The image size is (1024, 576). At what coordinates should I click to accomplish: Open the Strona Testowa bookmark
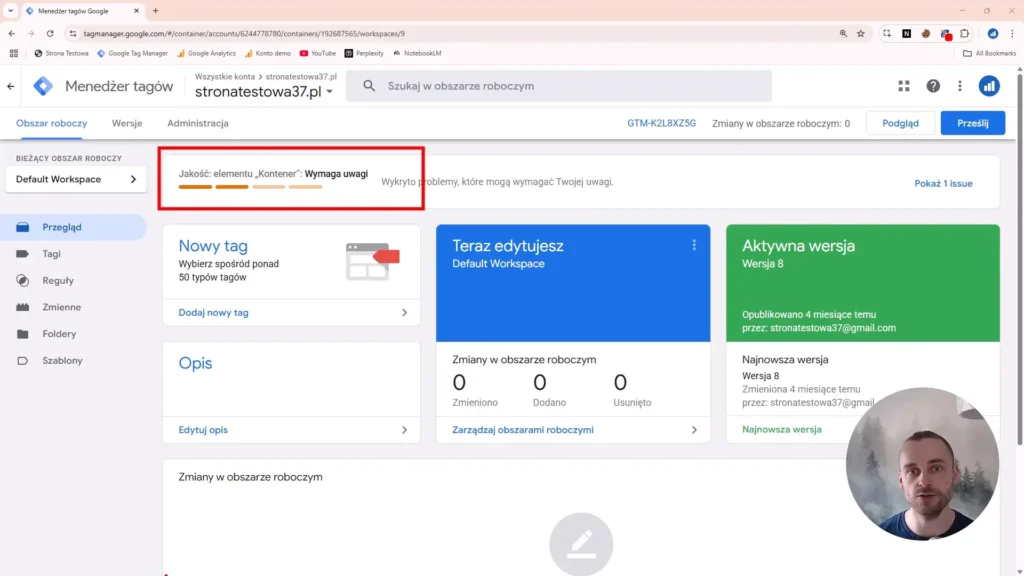point(61,54)
